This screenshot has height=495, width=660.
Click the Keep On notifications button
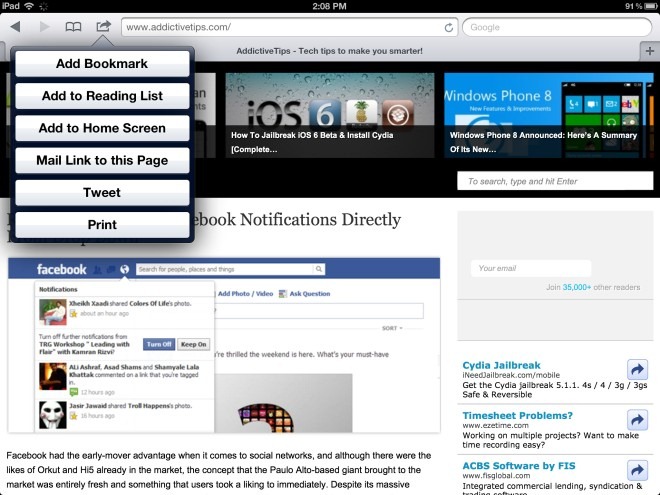coord(193,344)
